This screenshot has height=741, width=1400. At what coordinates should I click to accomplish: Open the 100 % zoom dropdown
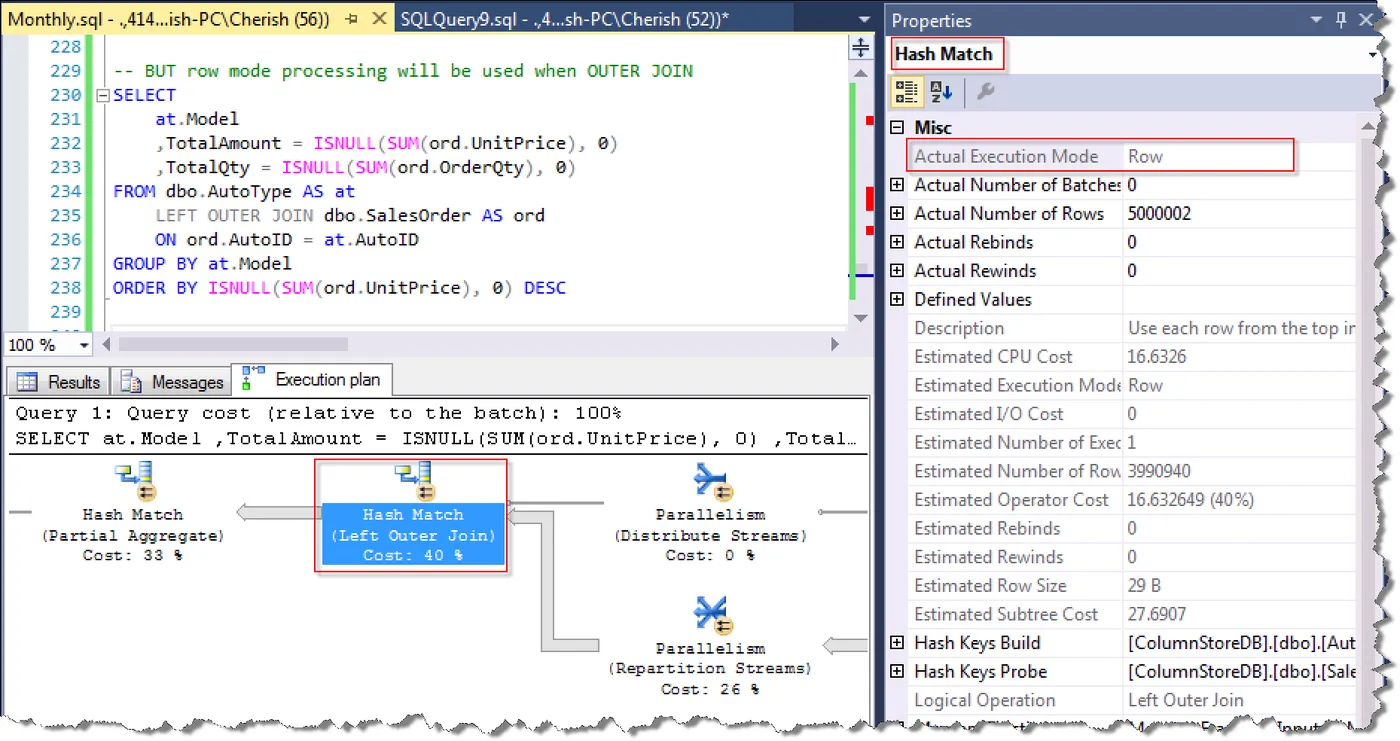click(x=83, y=345)
